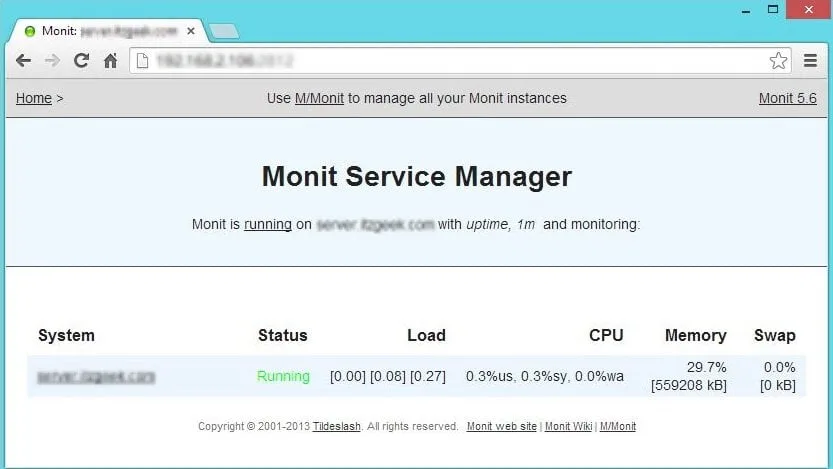This screenshot has width=833, height=469.
Task: Click the CPU value '0.3%us, 0.3%sy, 0.0%wa'
Action: pyautogui.click(x=545, y=376)
